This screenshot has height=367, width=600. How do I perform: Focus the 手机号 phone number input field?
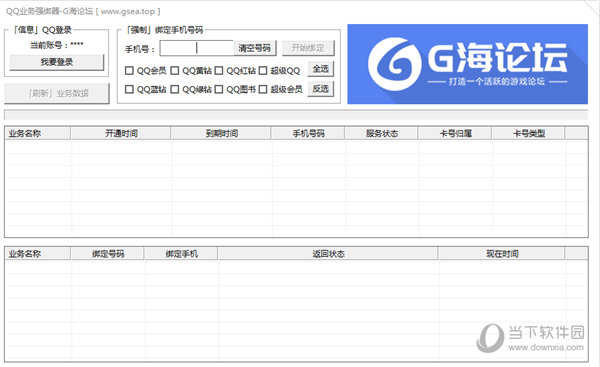point(197,48)
